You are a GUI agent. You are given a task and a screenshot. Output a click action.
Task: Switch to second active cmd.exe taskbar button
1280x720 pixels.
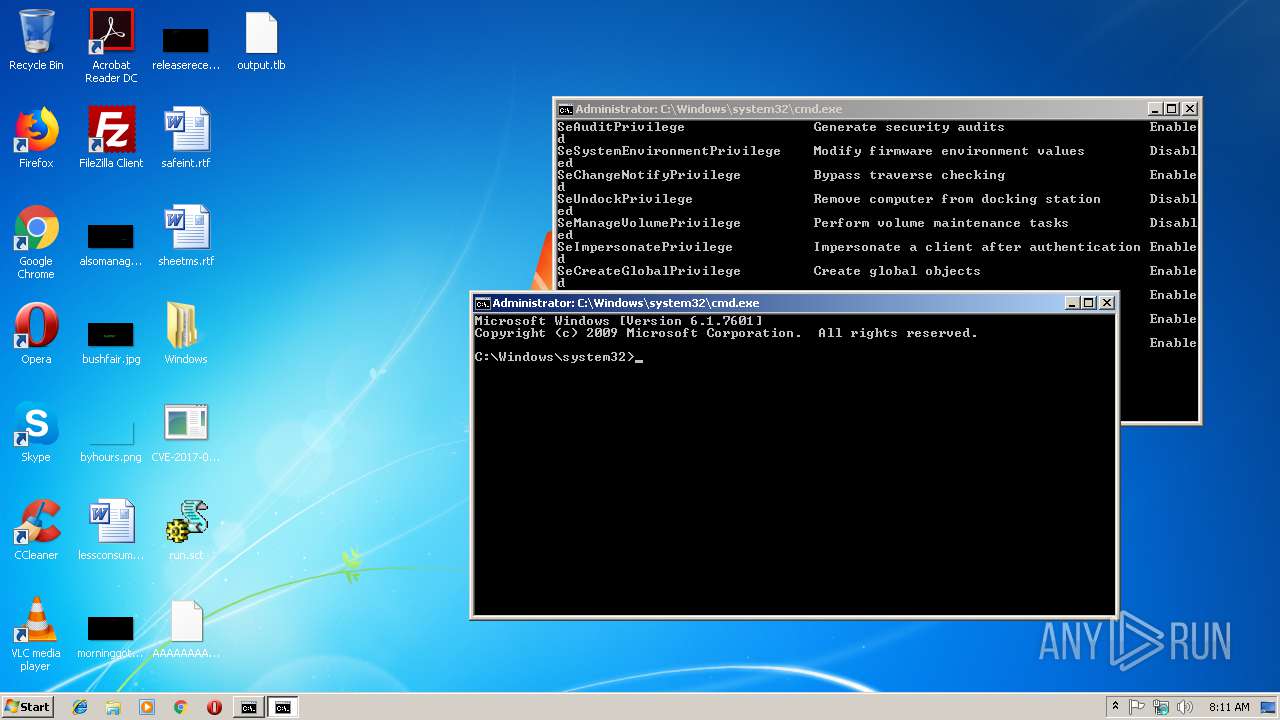[x=283, y=707]
